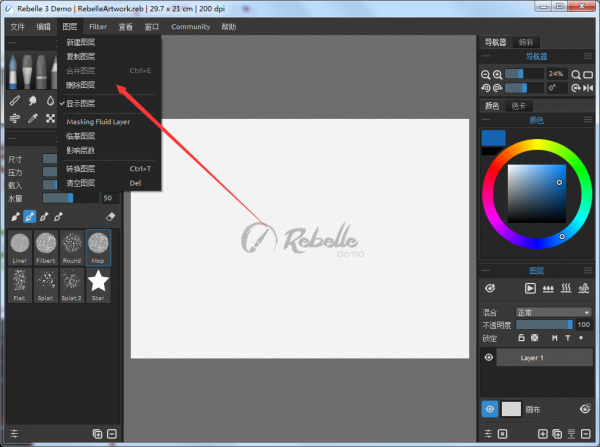Viewport: 600px width, 447px height.
Task: Click the canvas texture thumbnail
Action: pyautogui.click(x=511, y=408)
